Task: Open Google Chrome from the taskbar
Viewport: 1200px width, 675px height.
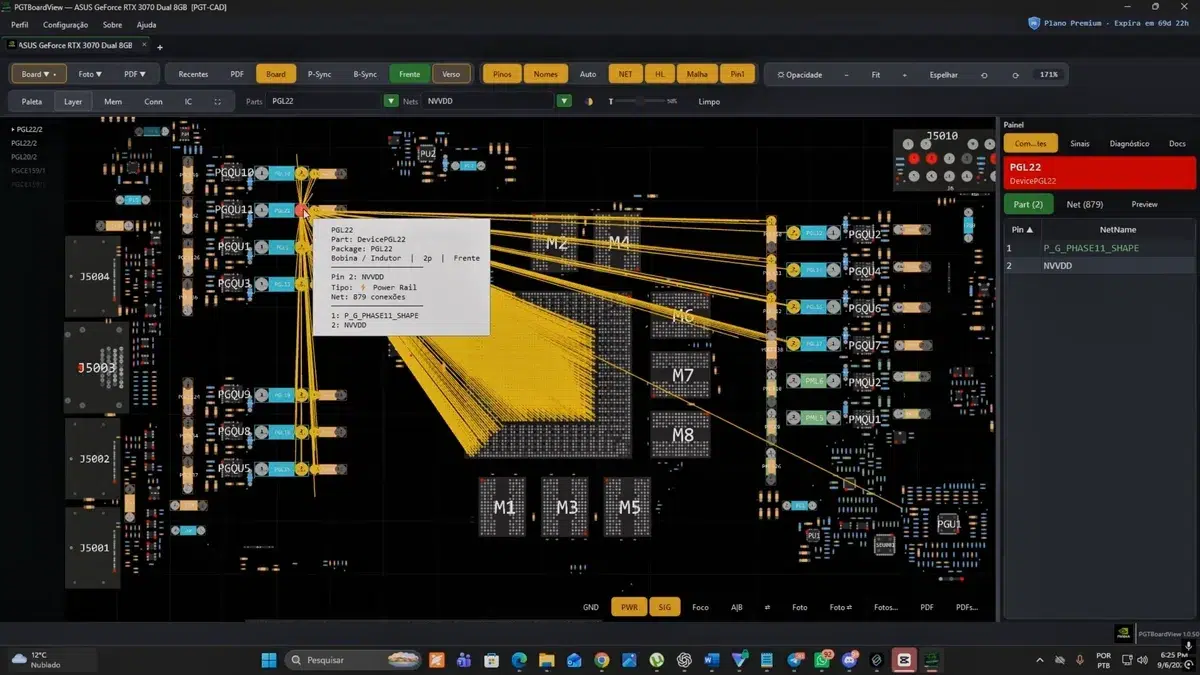Action: click(x=601, y=659)
